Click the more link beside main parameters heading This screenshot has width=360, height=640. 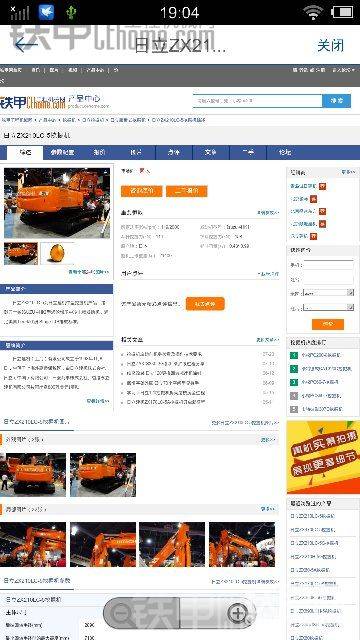[x=268, y=213]
